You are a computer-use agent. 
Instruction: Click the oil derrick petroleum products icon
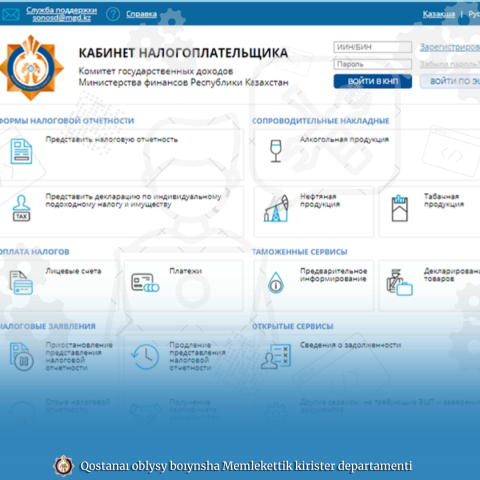click(276, 208)
